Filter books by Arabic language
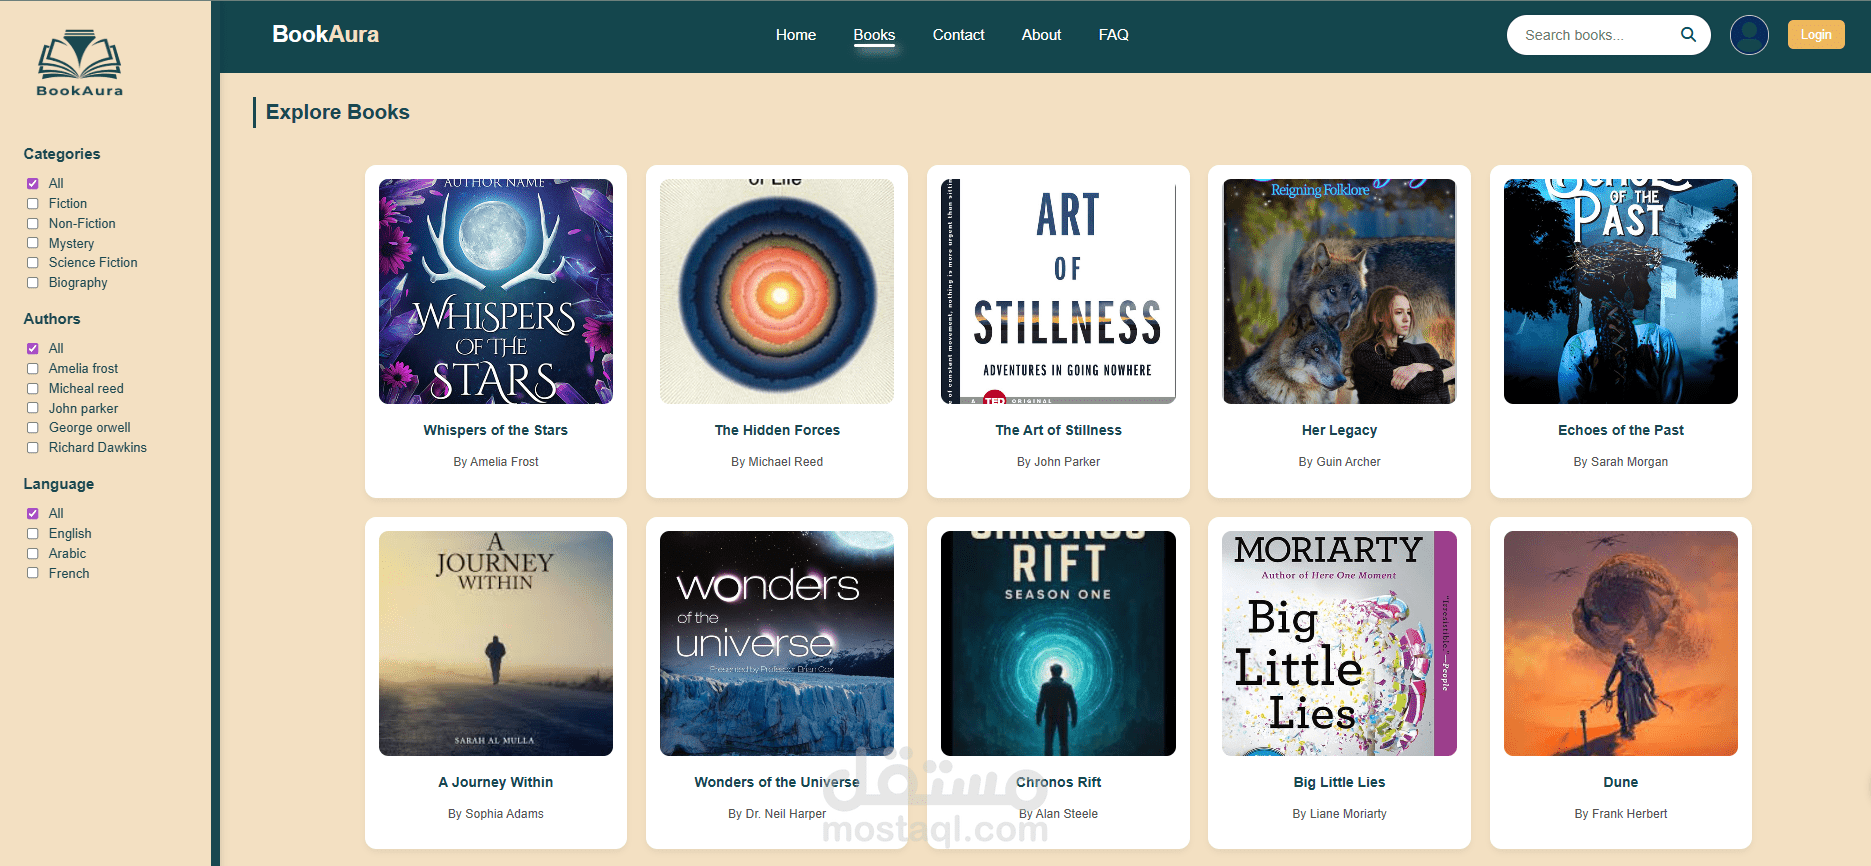The width and height of the screenshot is (1871, 866). [33, 554]
